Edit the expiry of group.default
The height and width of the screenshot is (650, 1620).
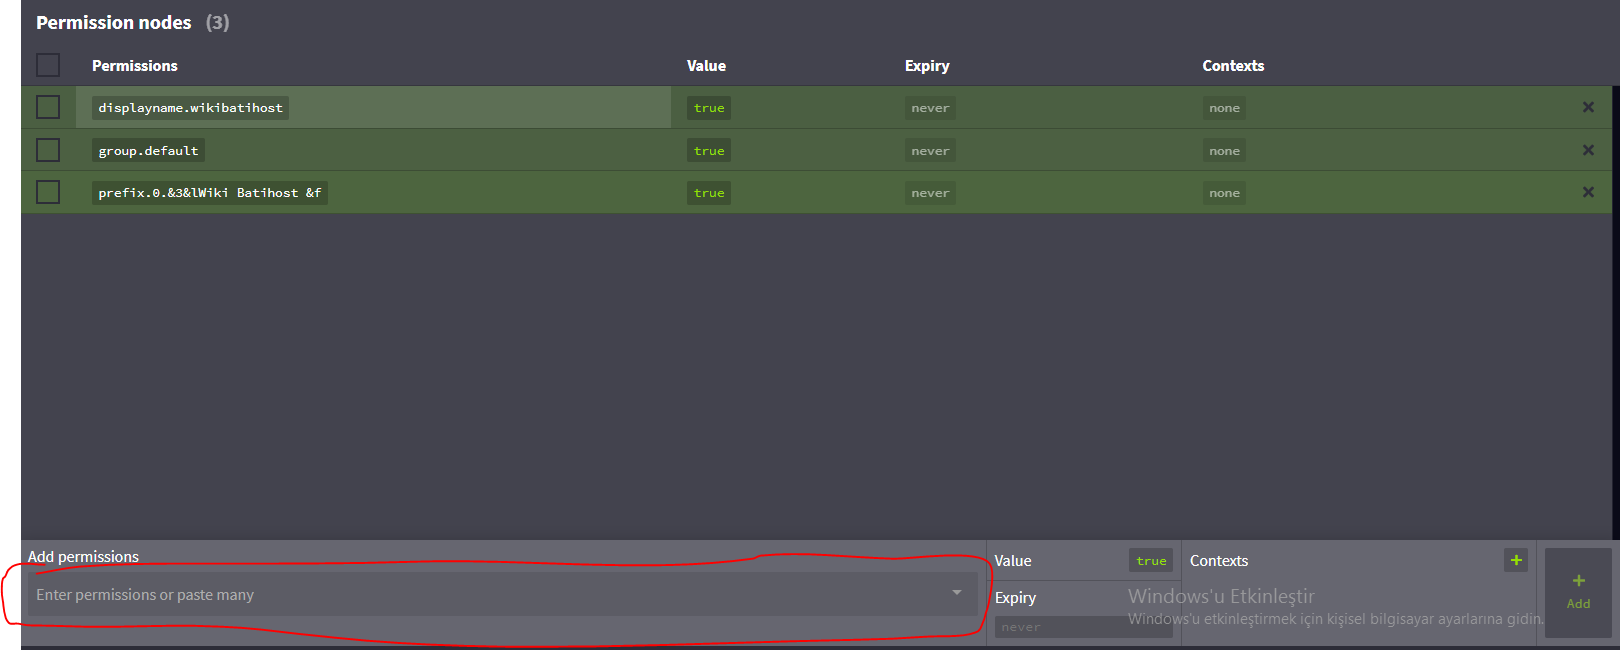point(929,151)
